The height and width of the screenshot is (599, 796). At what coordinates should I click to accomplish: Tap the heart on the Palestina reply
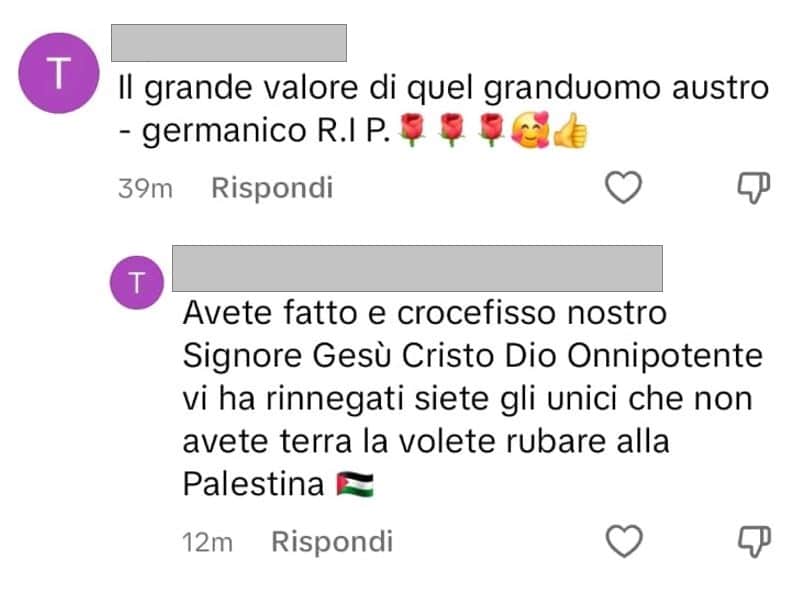[624, 541]
